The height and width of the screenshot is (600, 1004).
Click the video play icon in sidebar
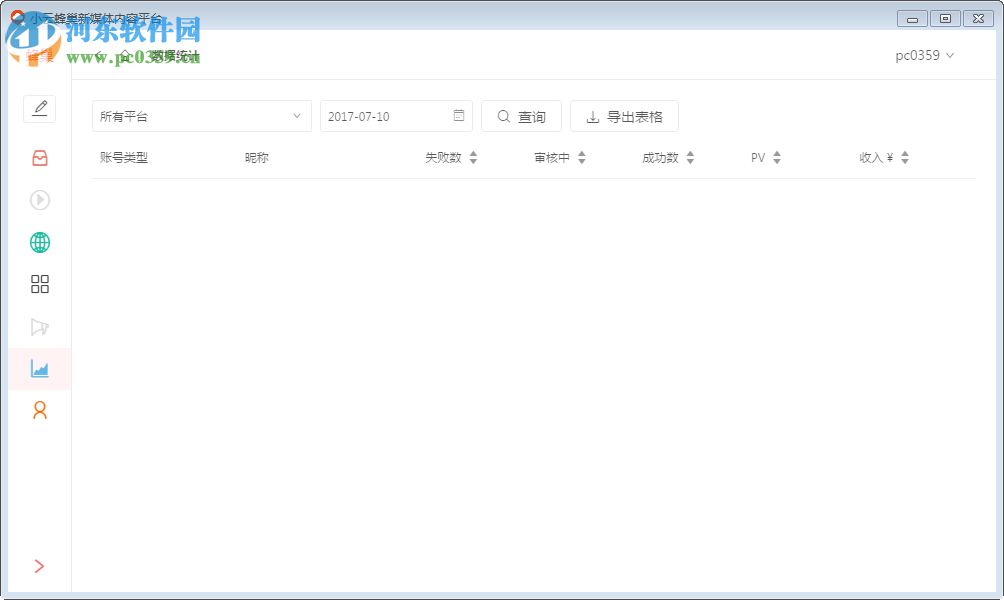[40, 200]
